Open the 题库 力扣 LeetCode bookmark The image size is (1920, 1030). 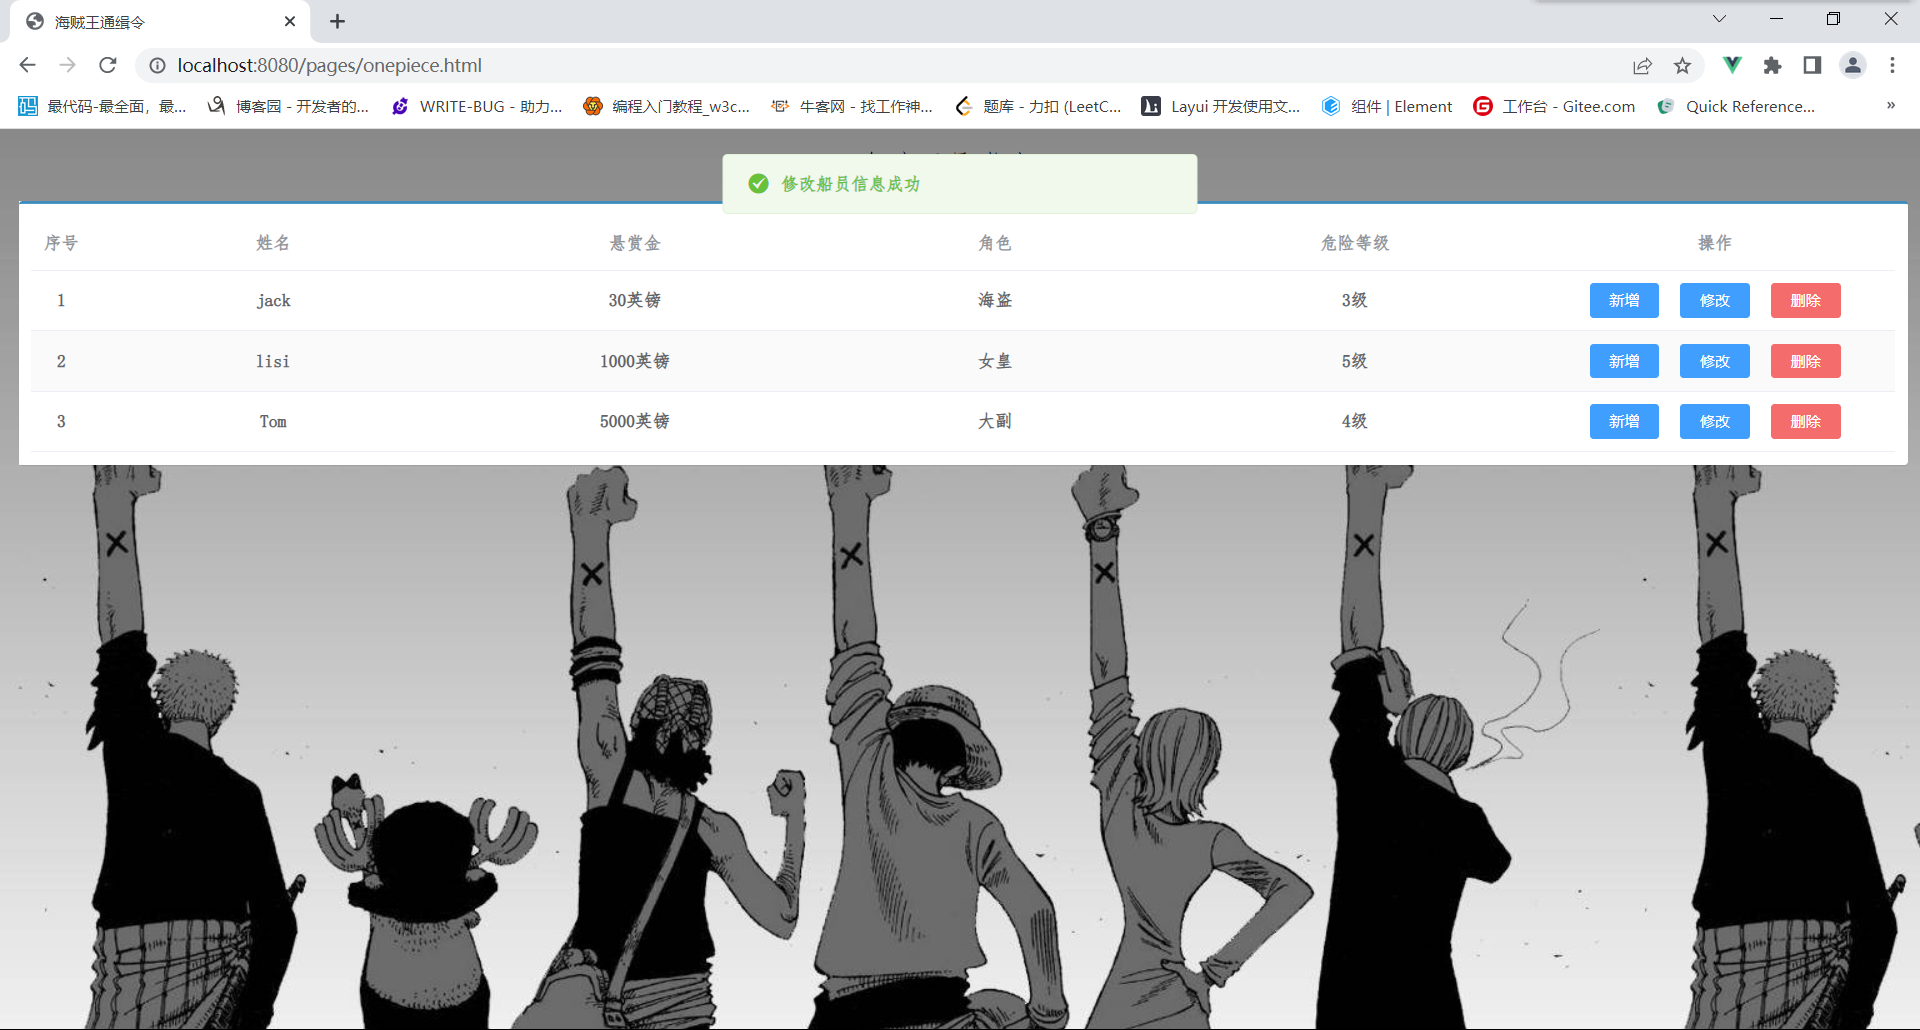[x=1038, y=106]
